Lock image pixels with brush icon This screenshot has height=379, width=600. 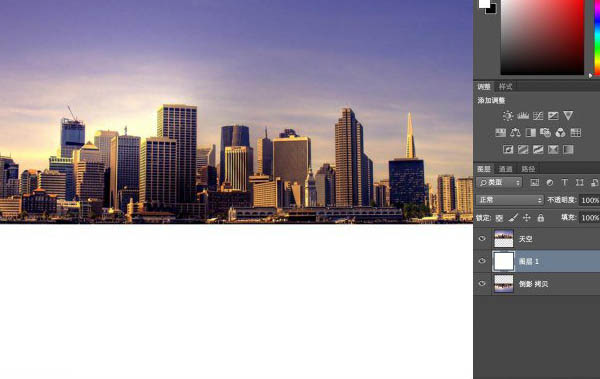point(513,218)
